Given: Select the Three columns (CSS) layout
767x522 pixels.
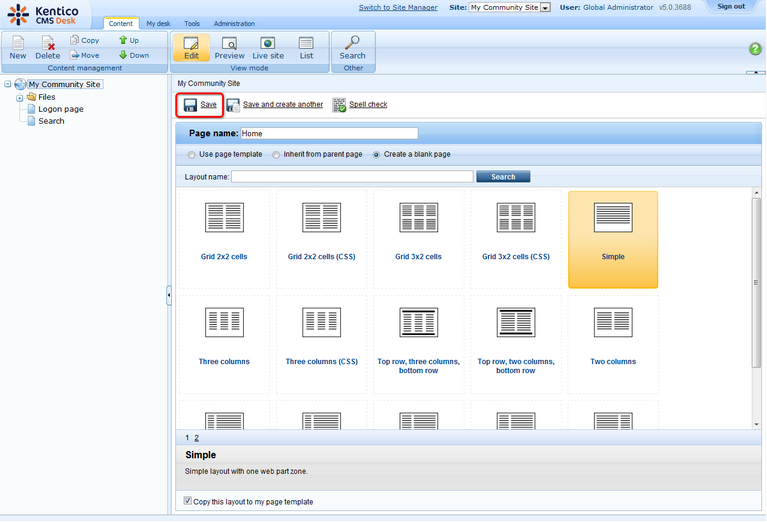Looking at the screenshot, I should (x=321, y=344).
